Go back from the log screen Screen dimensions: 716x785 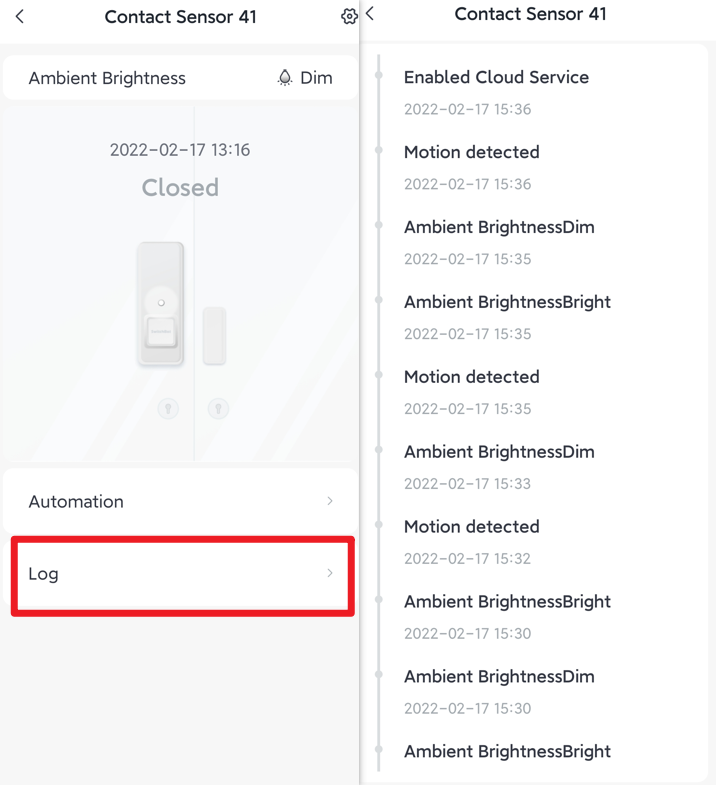coord(370,14)
